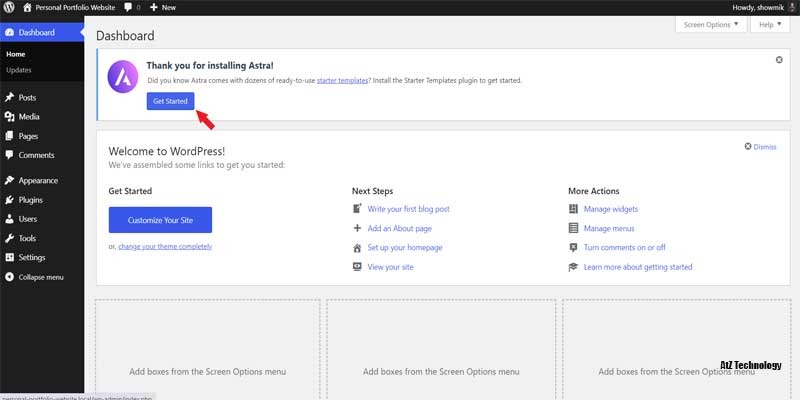
Task: Dismiss the Welcome to WordPress panel
Action: (x=761, y=147)
